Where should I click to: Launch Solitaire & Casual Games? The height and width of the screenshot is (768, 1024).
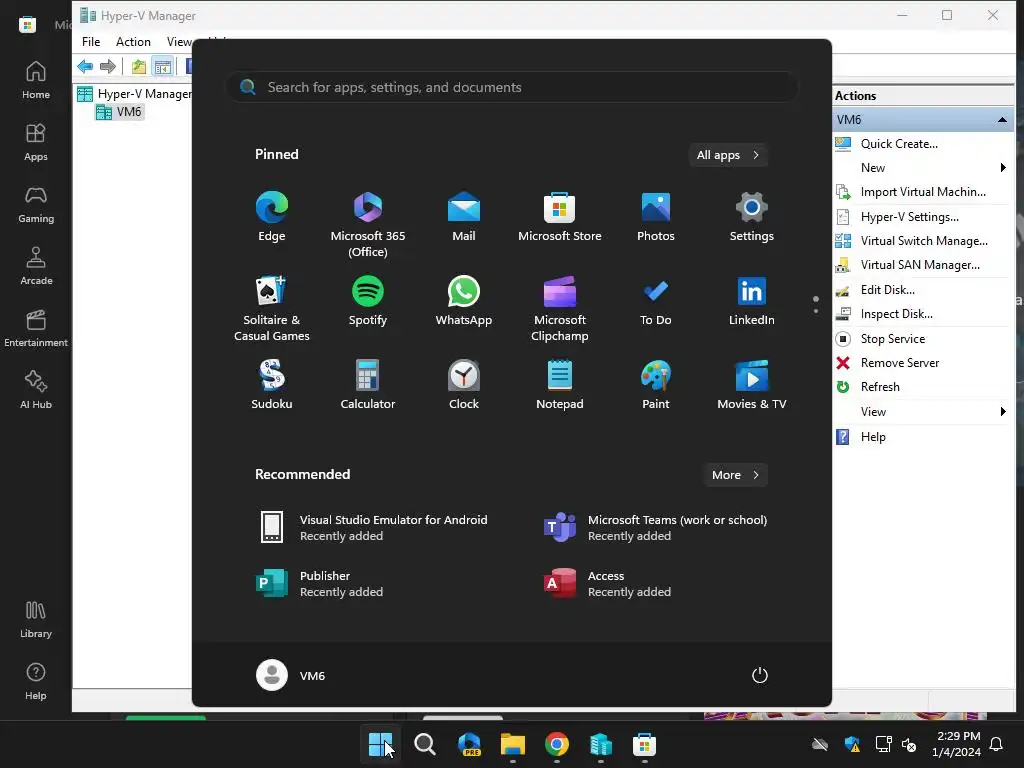pos(272,309)
